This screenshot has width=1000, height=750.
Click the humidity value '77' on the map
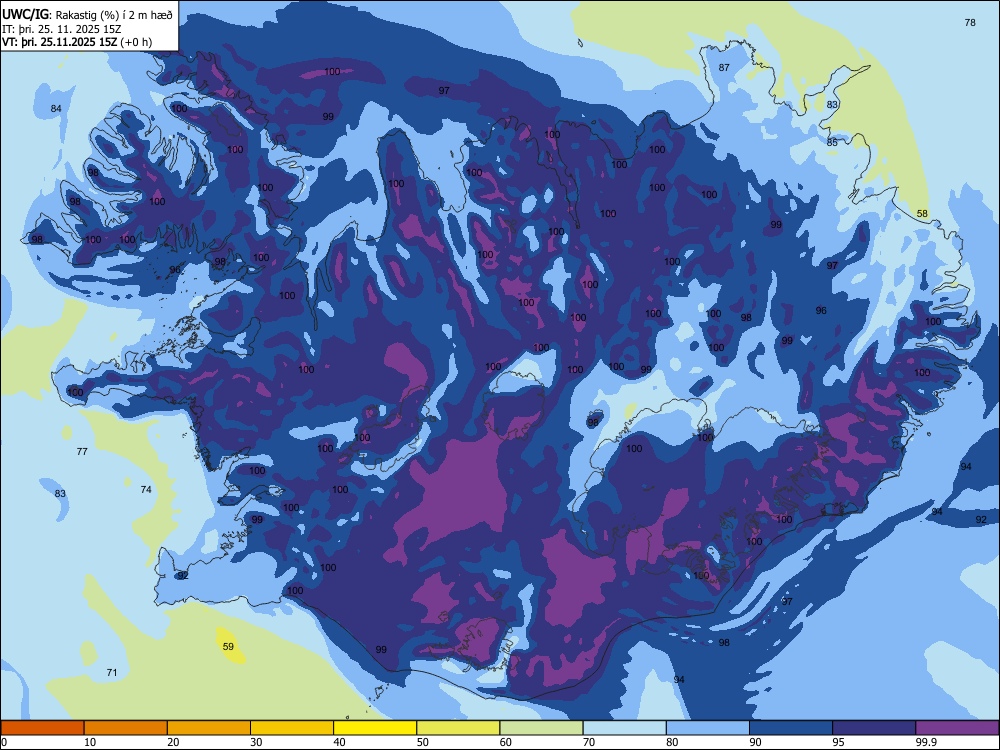tap(82, 452)
